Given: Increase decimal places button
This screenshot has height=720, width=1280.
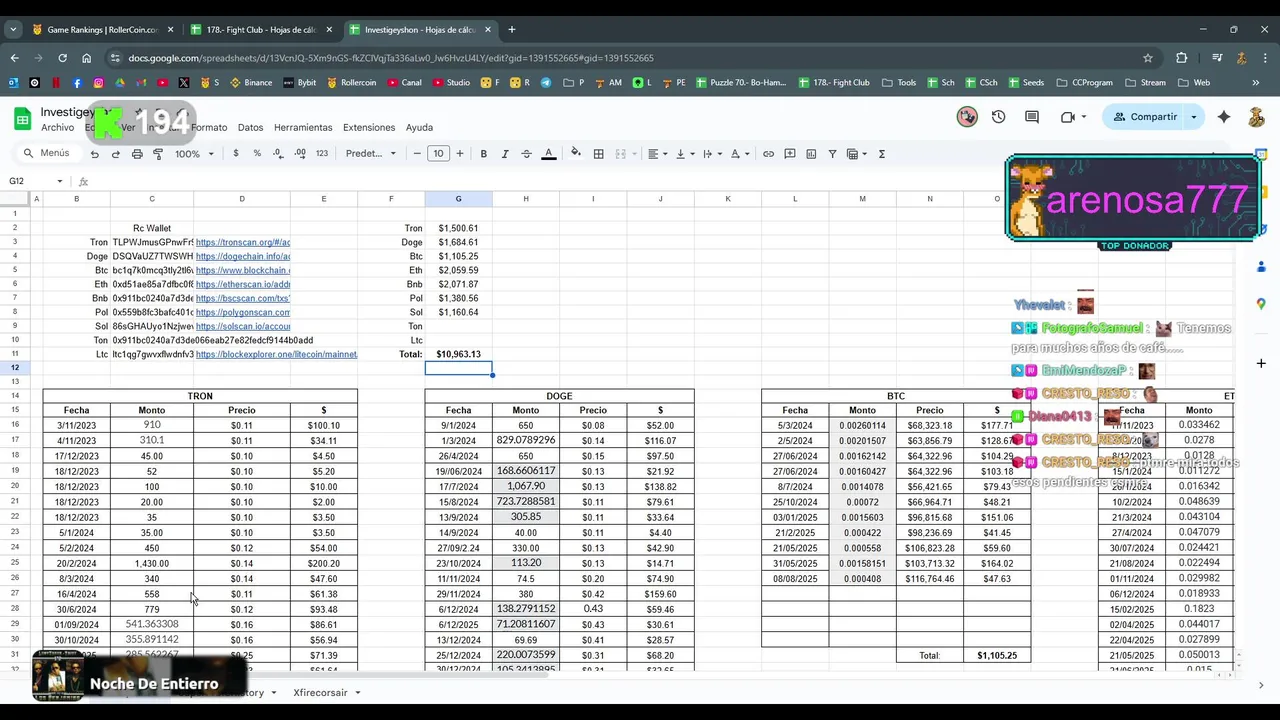Looking at the screenshot, I should (x=300, y=154).
